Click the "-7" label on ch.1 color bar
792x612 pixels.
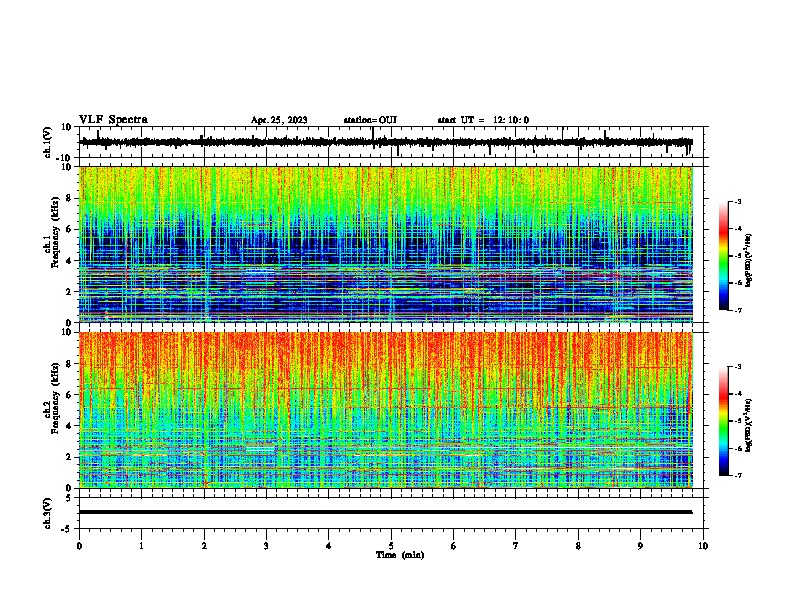point(737,310)
